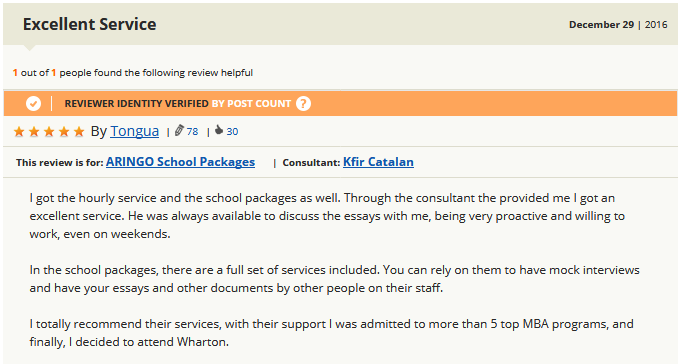Click the December 29 2016 date
The image size is (682, 364).
coord(618,25)
